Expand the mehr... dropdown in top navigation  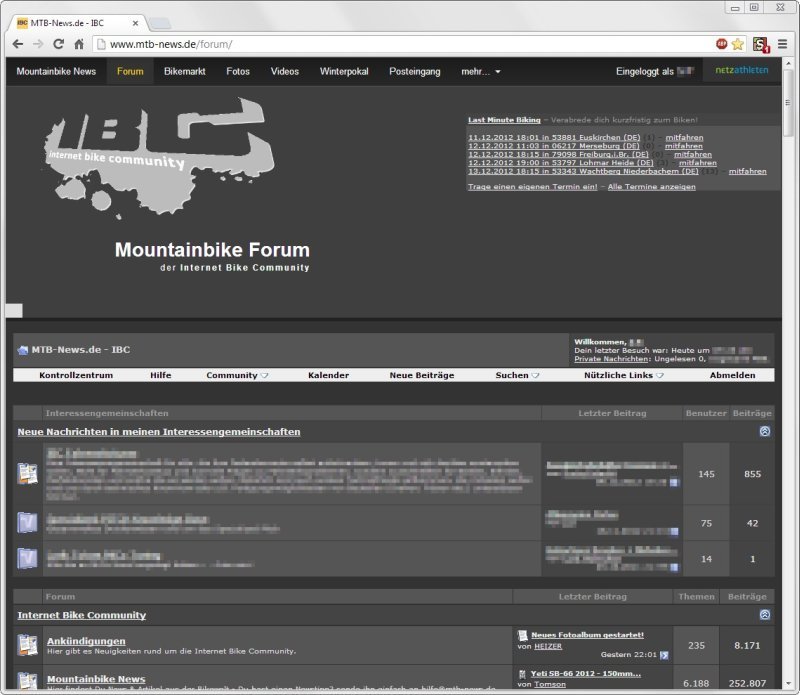click(481, 71)
